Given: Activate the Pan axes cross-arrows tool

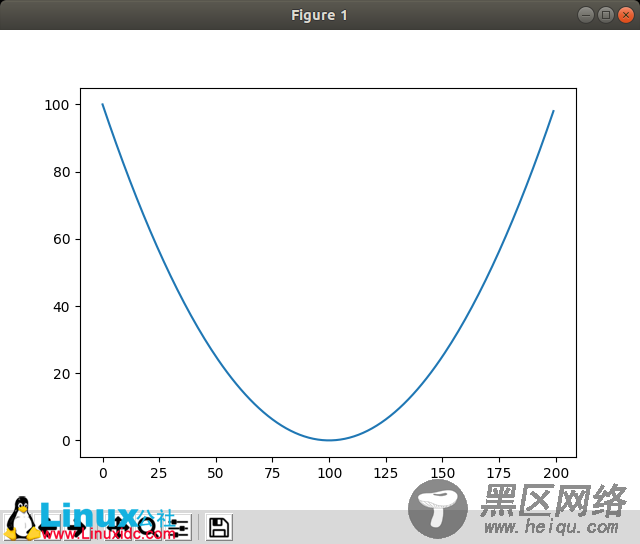Looking at the screenshot, I should [118, 527].
